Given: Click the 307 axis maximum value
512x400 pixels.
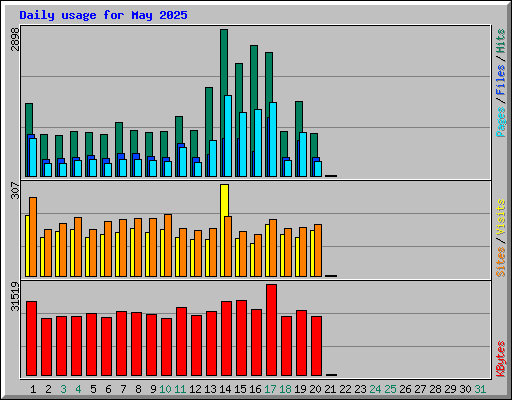Looking at the screenshot, I should click(15, 190).
